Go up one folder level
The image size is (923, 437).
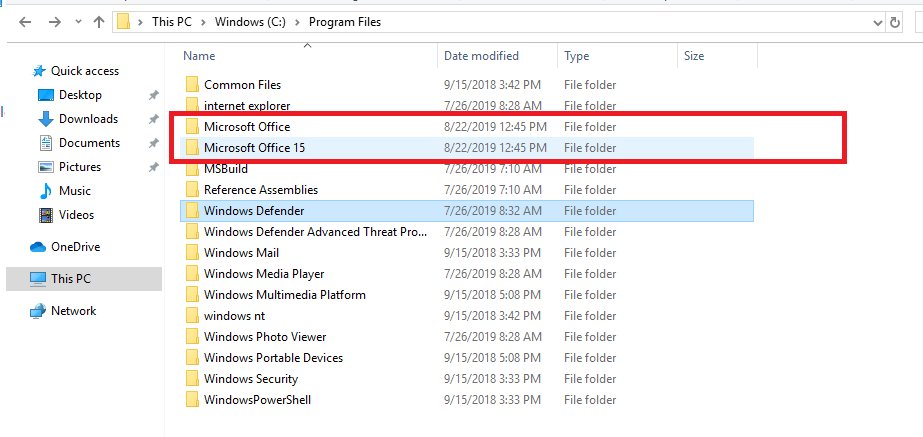point(98,22)
